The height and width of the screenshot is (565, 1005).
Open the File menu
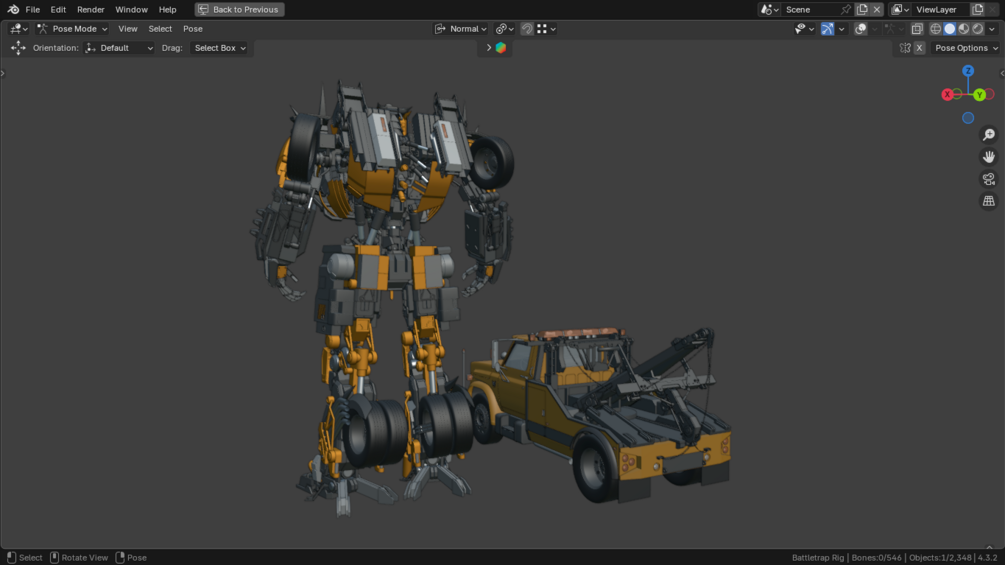click(33, 10)
